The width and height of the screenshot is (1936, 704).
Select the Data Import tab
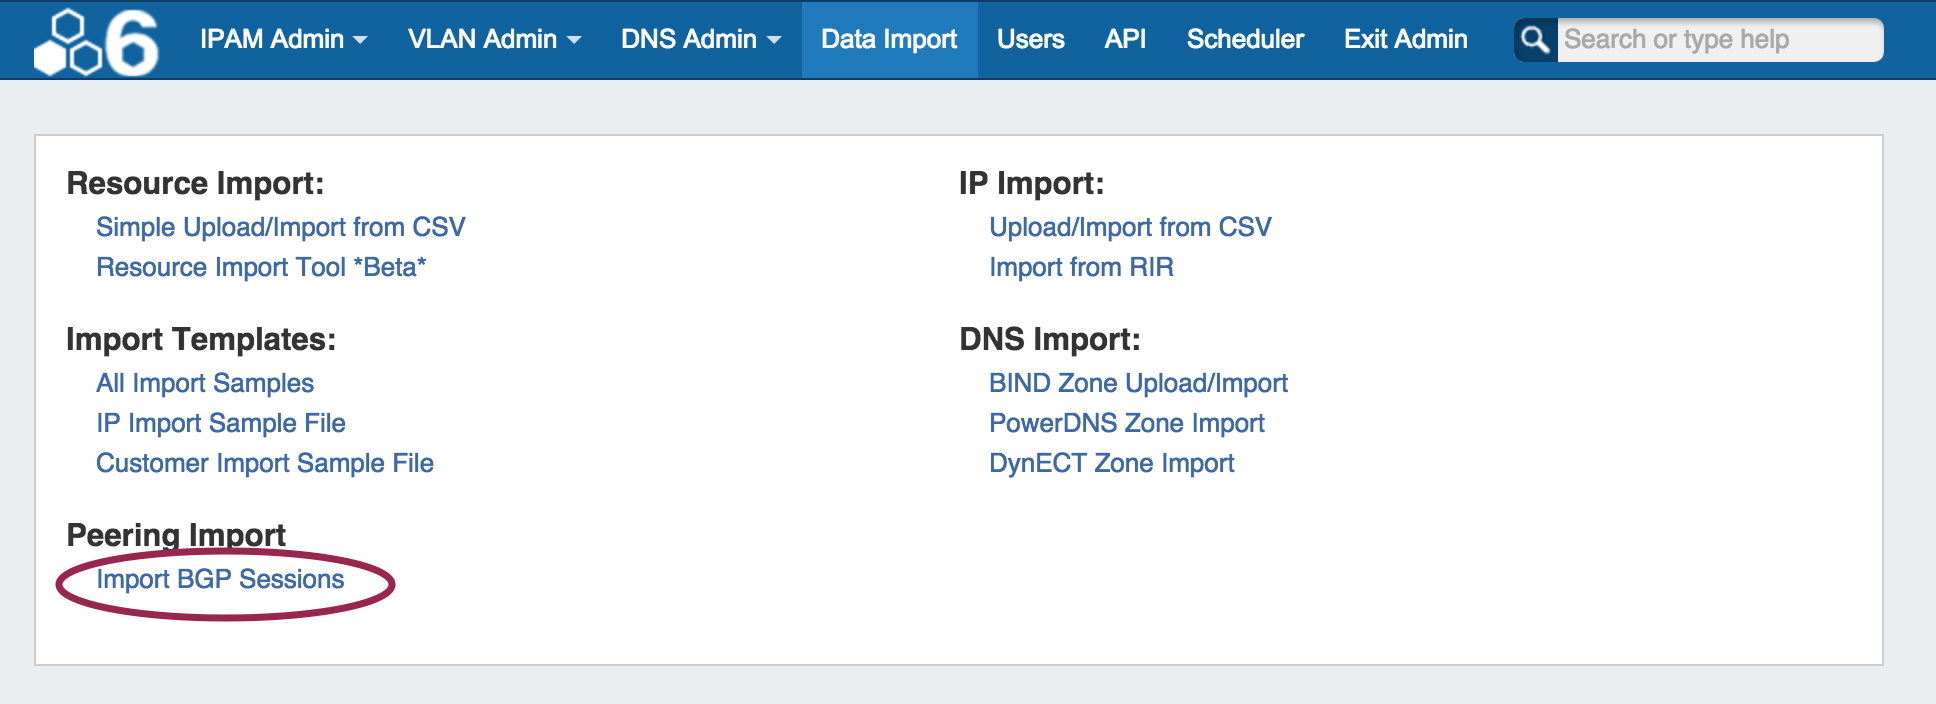(889, 40)
